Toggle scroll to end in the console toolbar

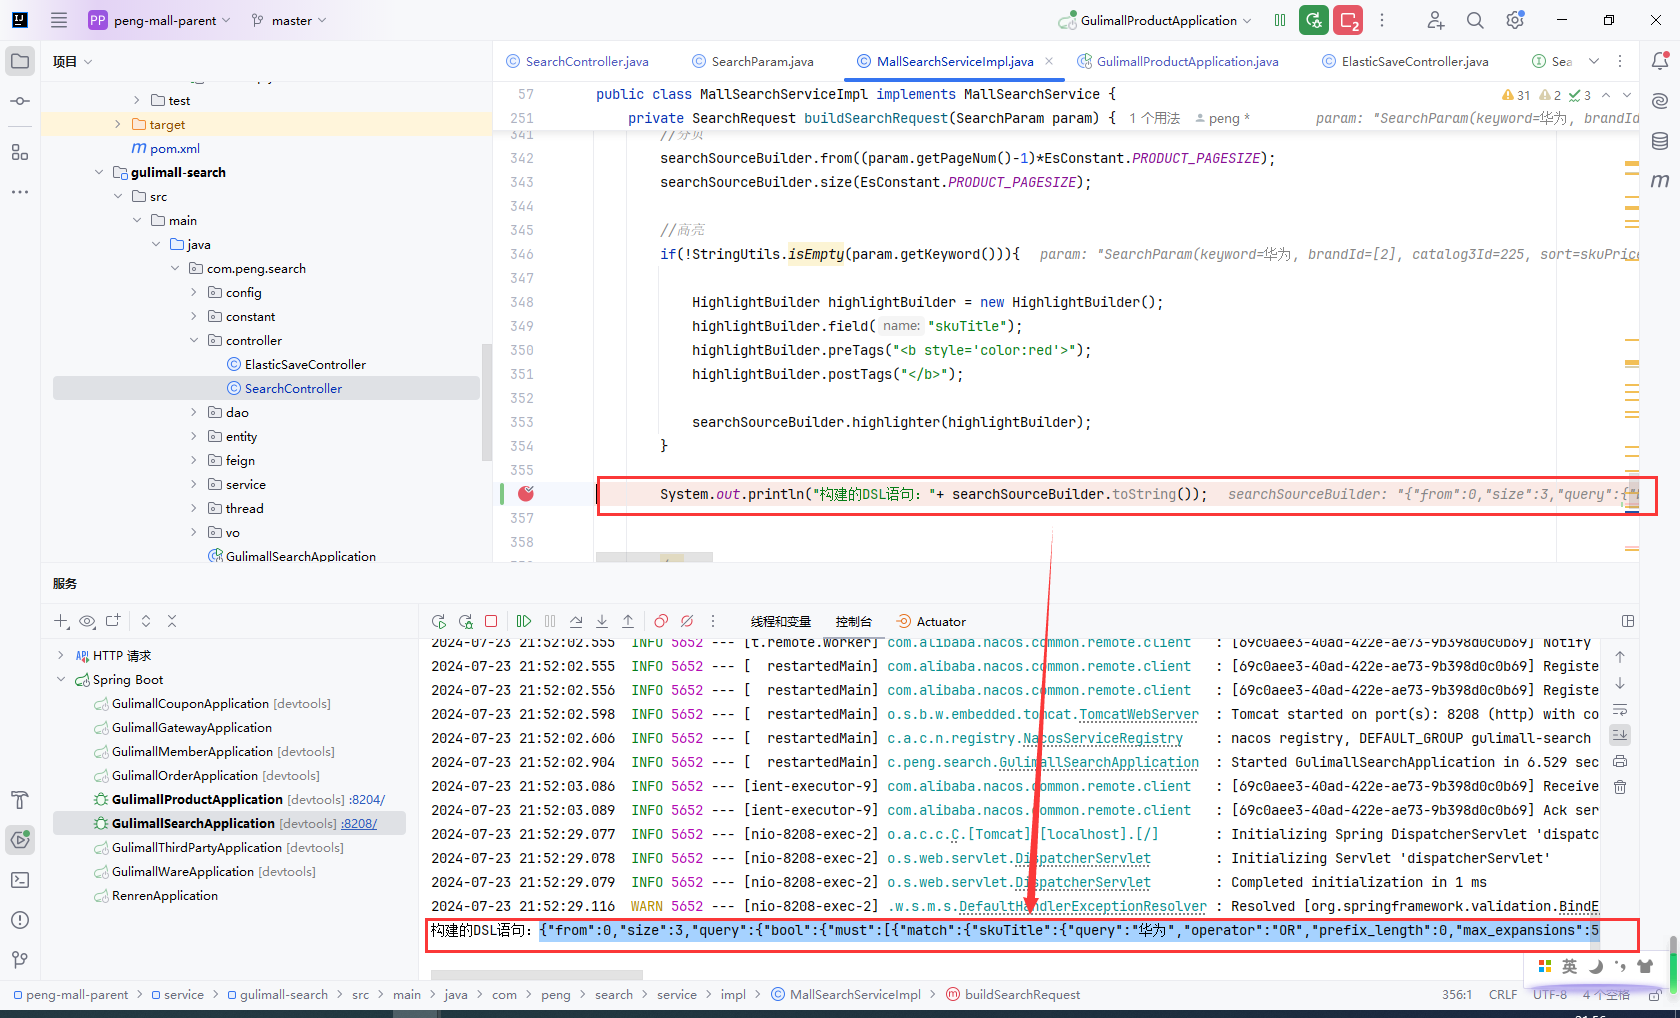pyautogui.click(x=1620, y=735)
